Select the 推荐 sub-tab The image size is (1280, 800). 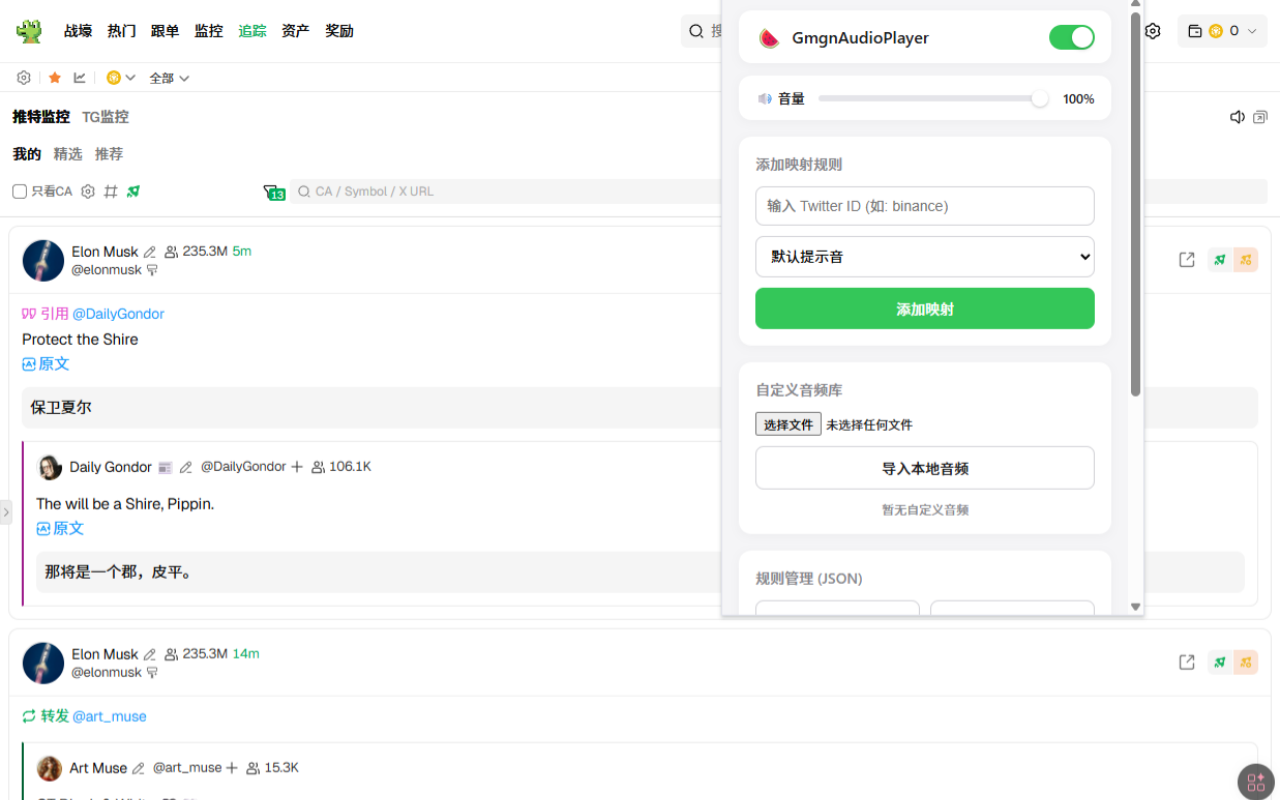(x=109, y=154)
